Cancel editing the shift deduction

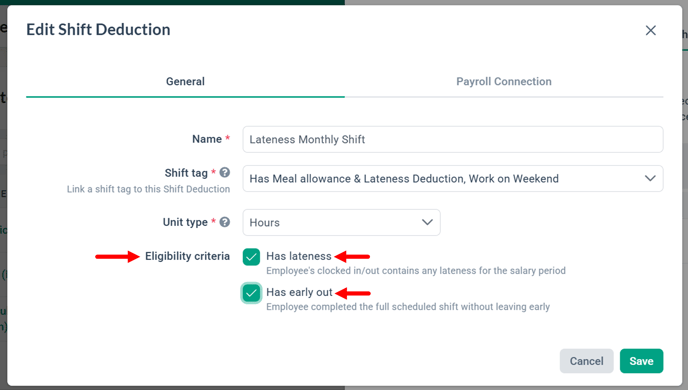coord(586,361)
